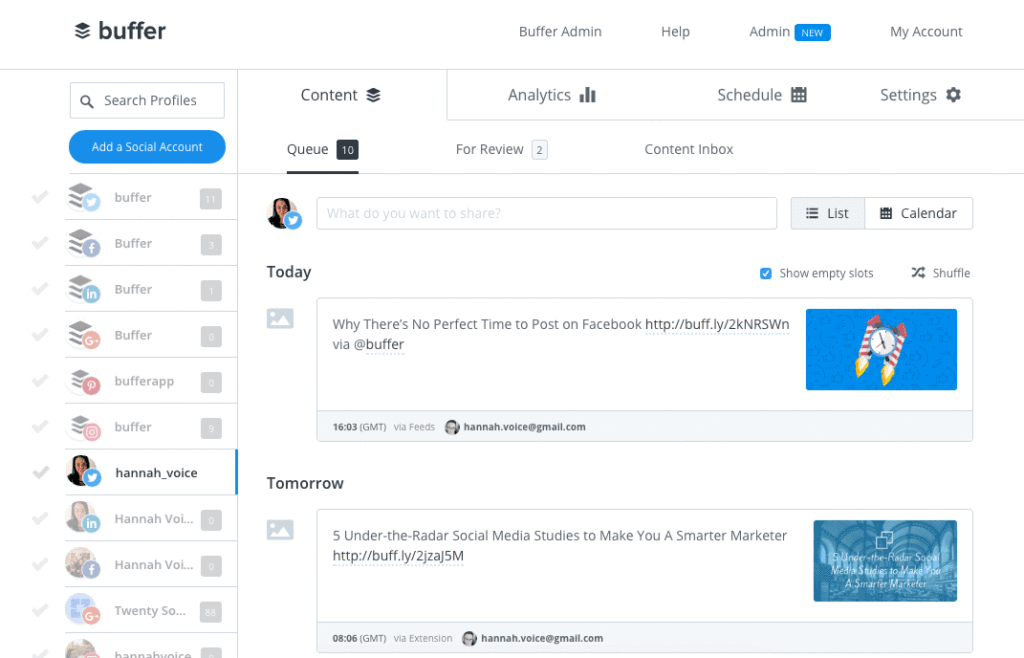Toggle the Show empty slots checkbox
This screenshot has height=658, width=1024.
(765, 274)
